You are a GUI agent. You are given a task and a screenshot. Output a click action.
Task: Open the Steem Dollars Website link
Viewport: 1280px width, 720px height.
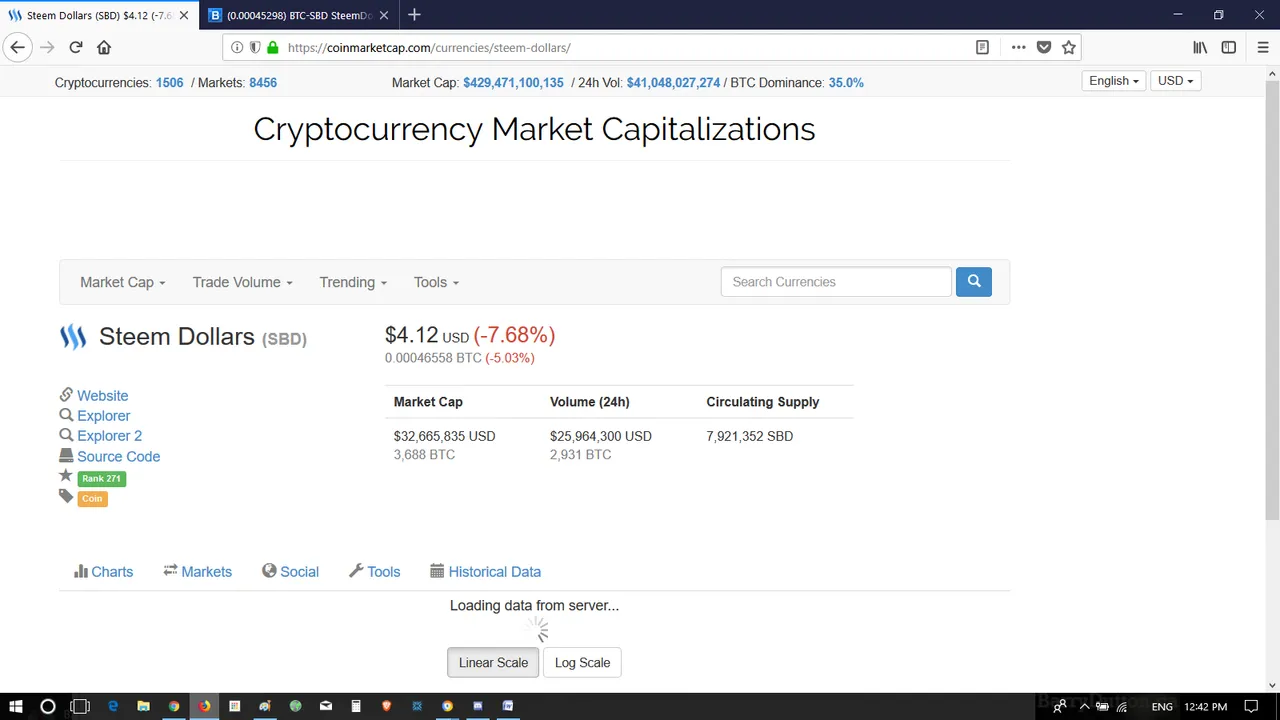pos(102,396)
